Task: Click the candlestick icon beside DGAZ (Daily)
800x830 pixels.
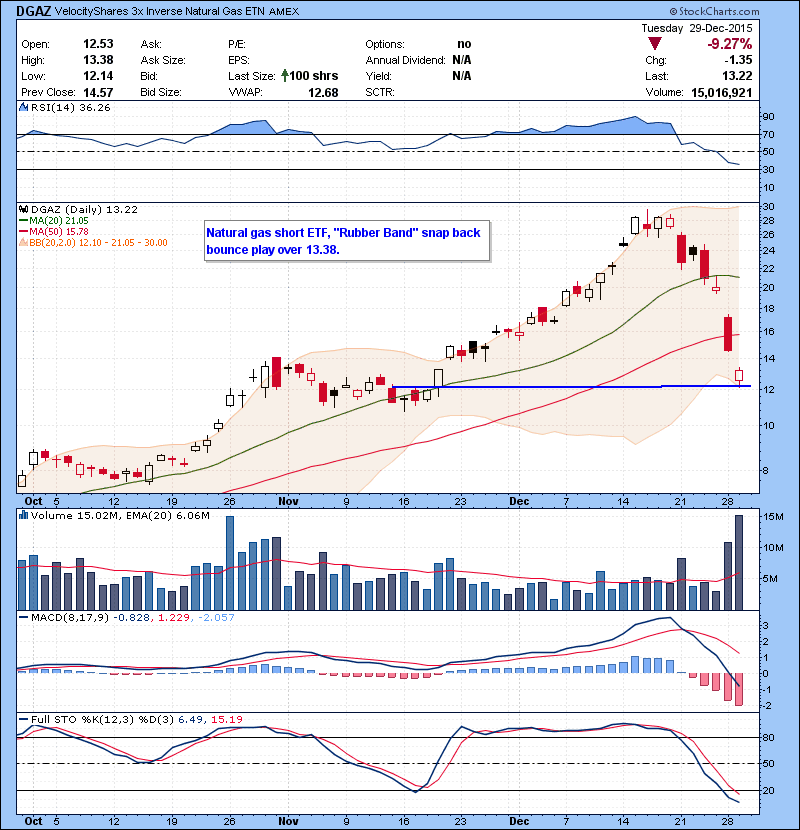Action: coord(23,210)
